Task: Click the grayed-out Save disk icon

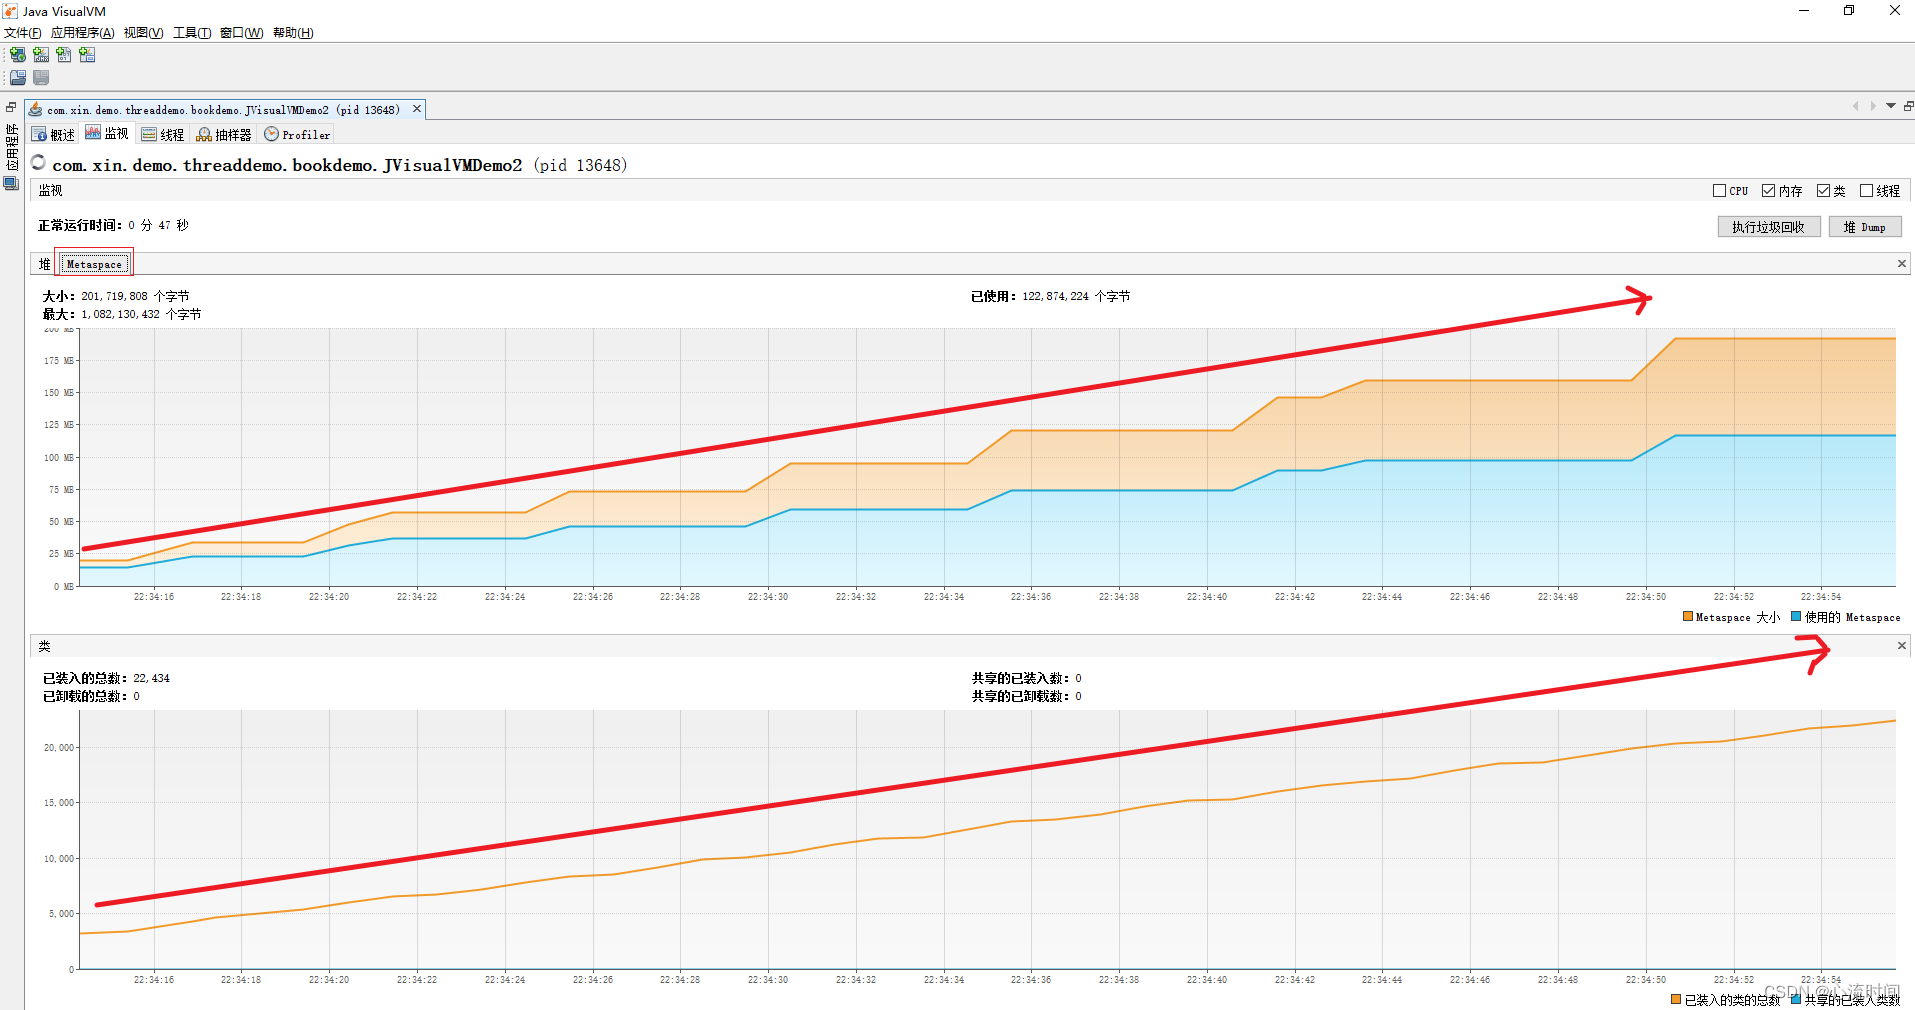Action: (41, 78)
